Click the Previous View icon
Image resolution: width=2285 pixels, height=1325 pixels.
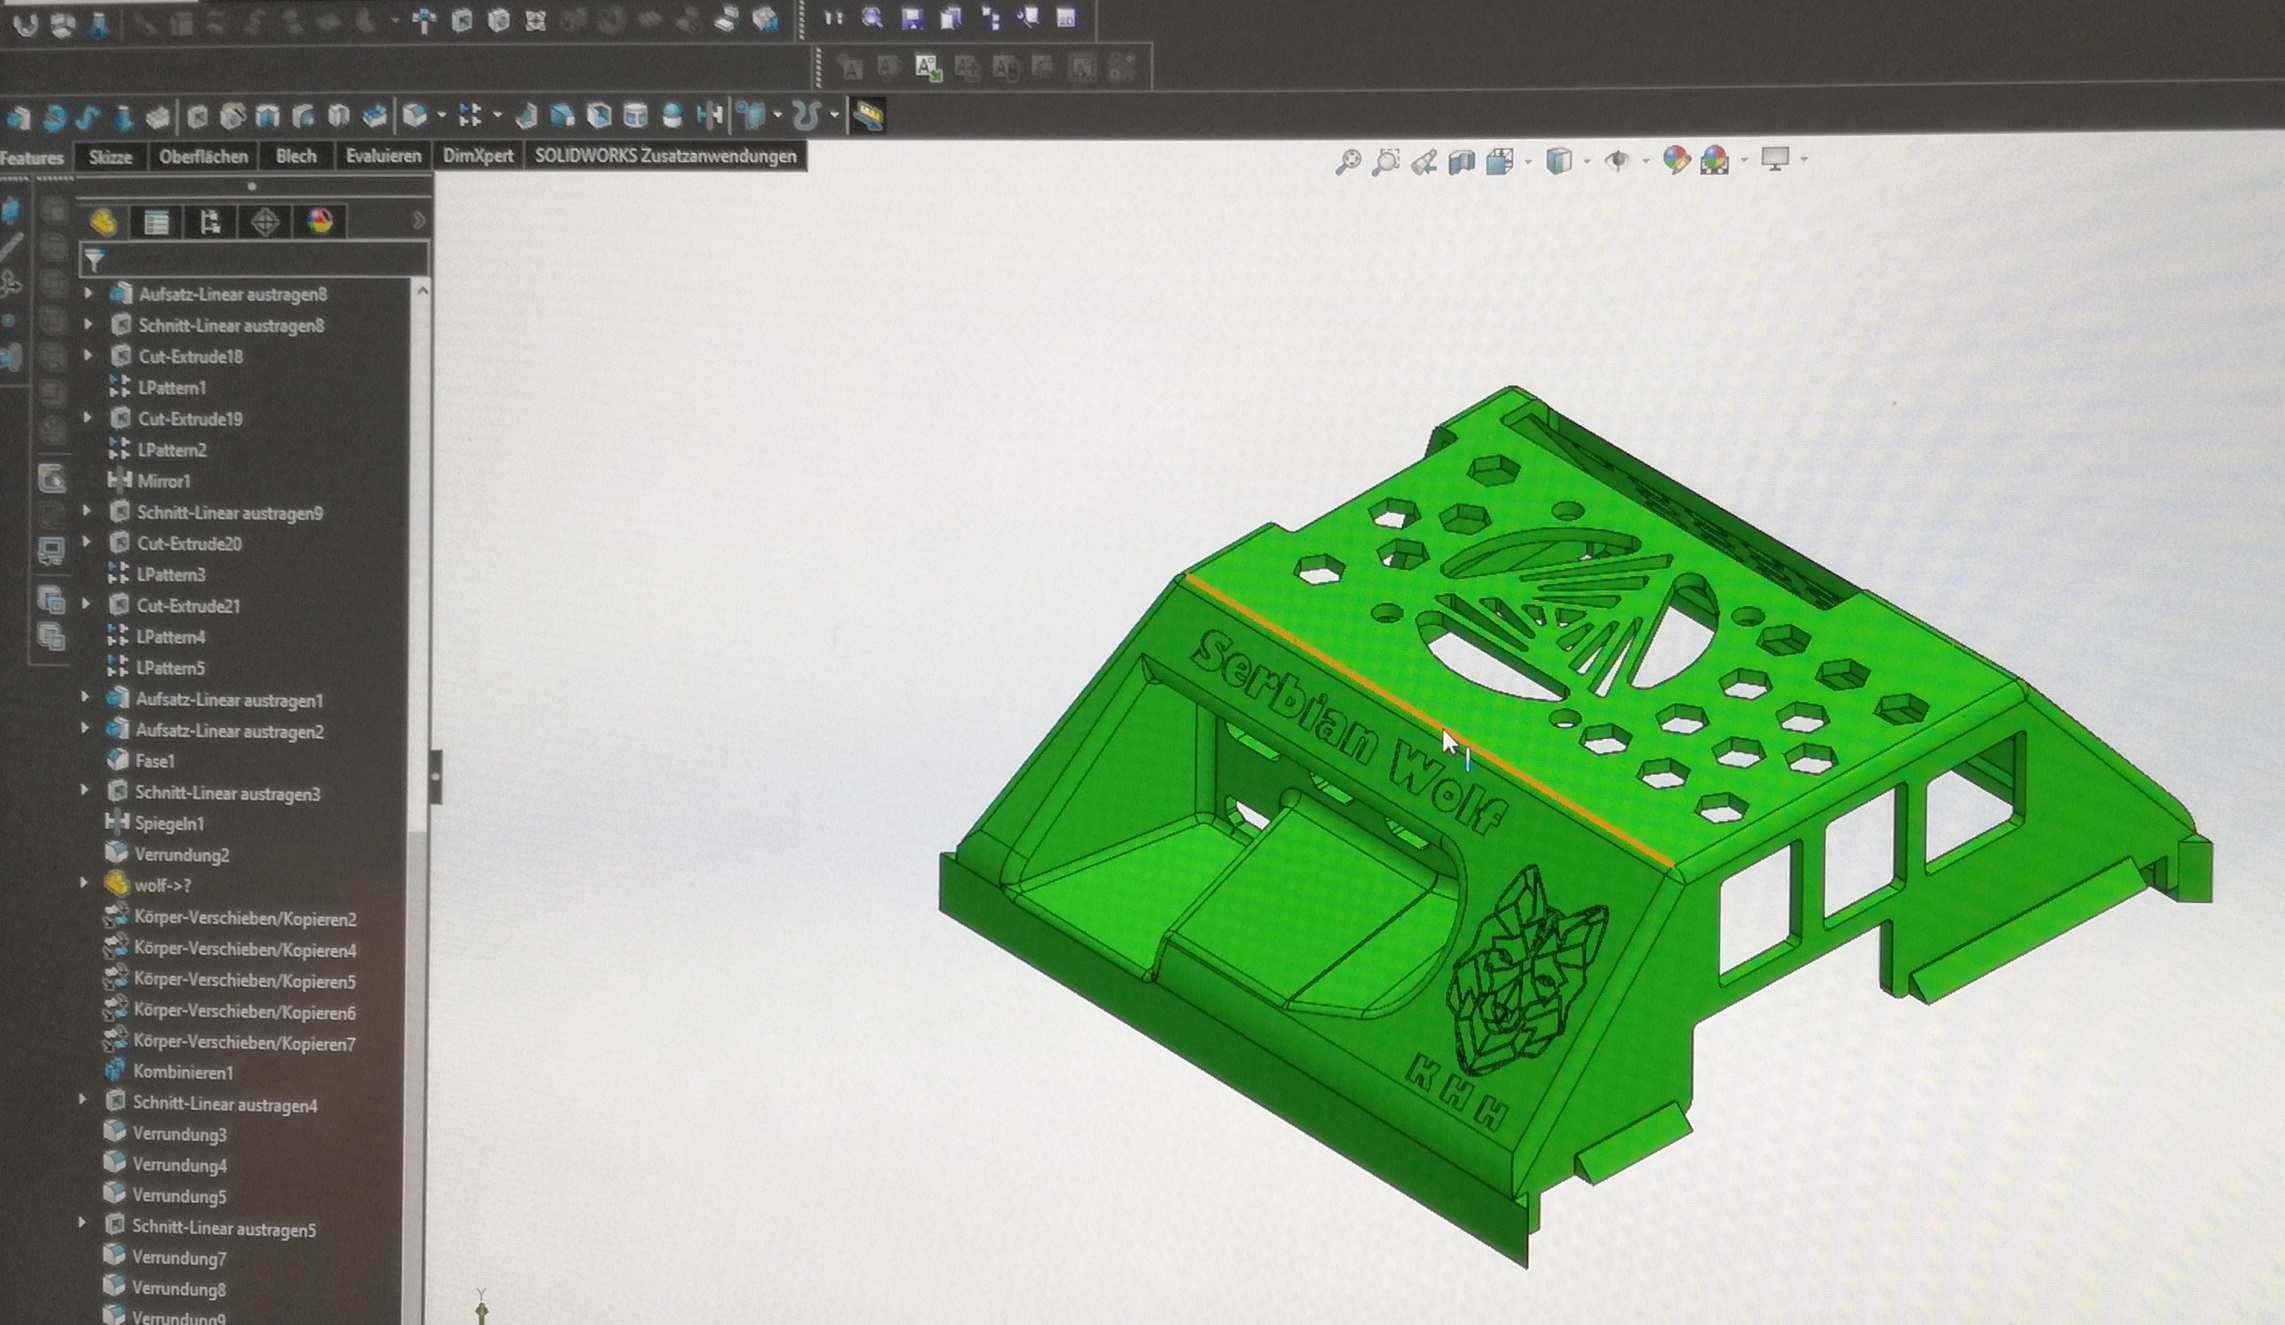coord(1424,162)
